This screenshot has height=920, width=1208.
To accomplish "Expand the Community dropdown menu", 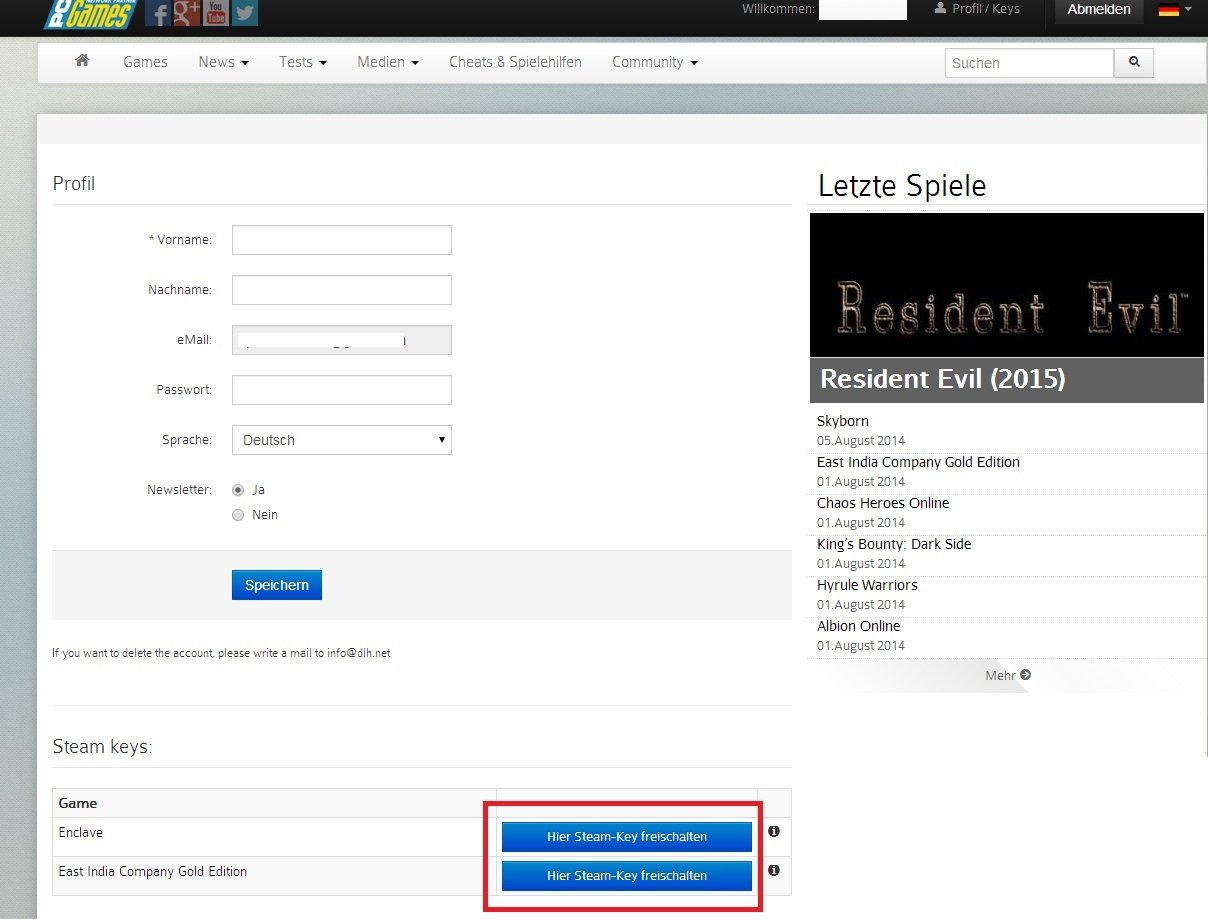I will (655, 62).
